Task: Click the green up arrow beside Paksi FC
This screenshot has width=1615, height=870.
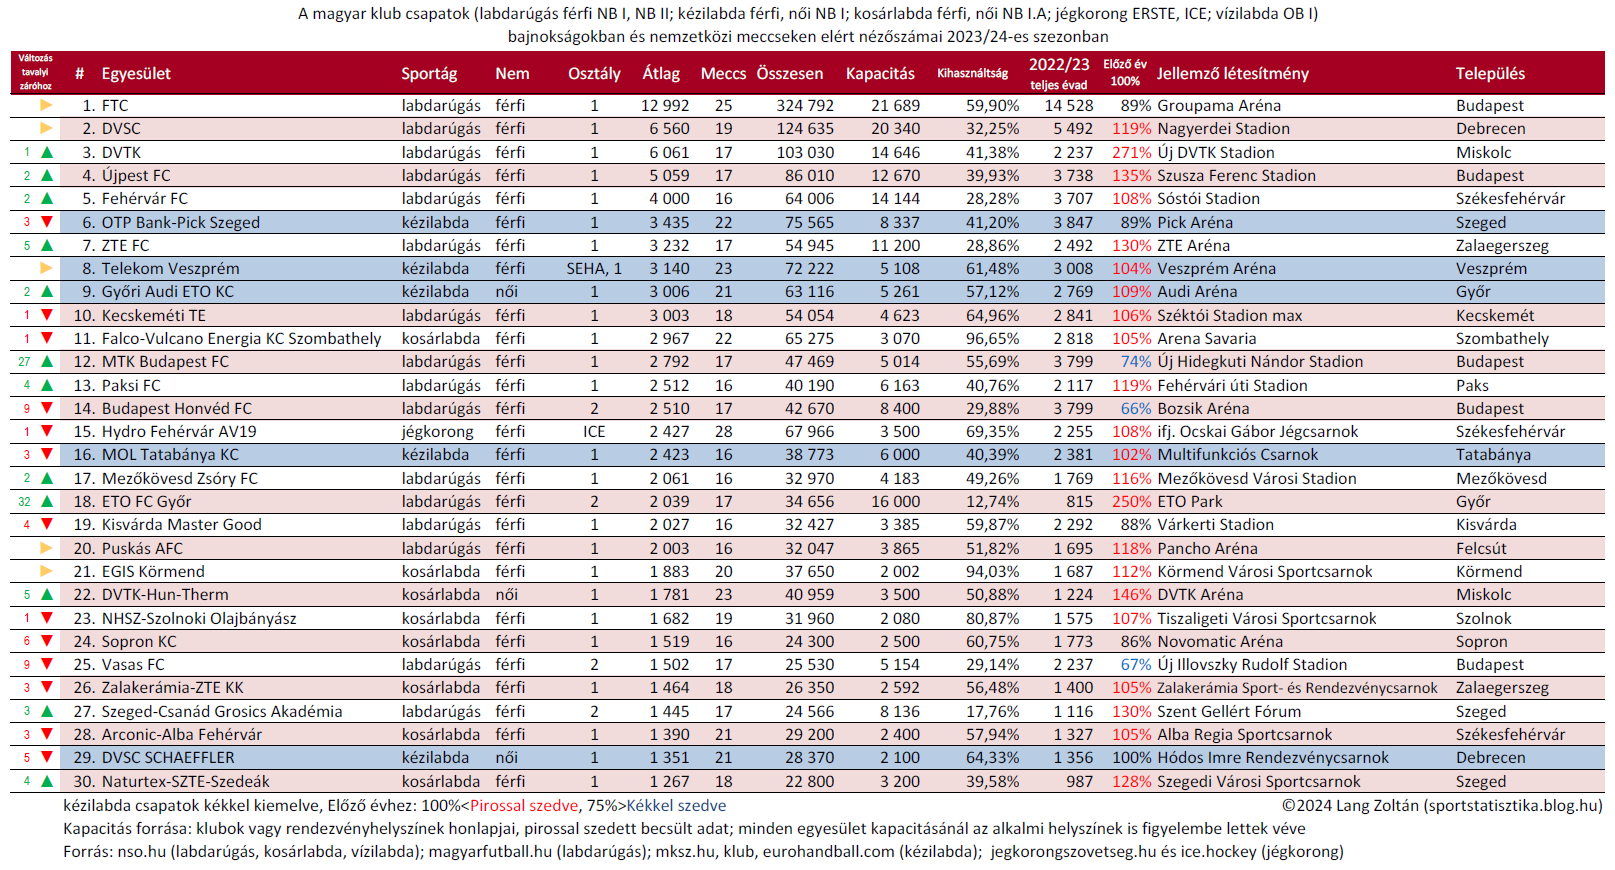Action: [46, 385]
